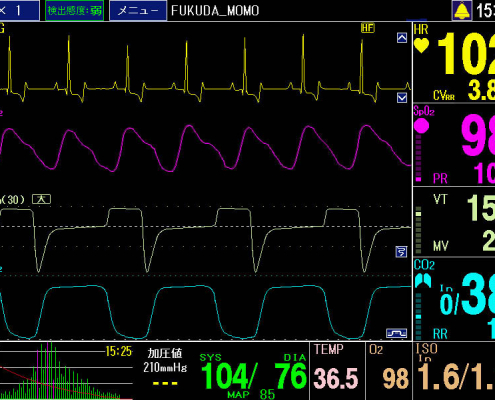495x400 pixels.
Task: Open the メニュー menu button
Action: pyautogui.click(x=138, y=11)
